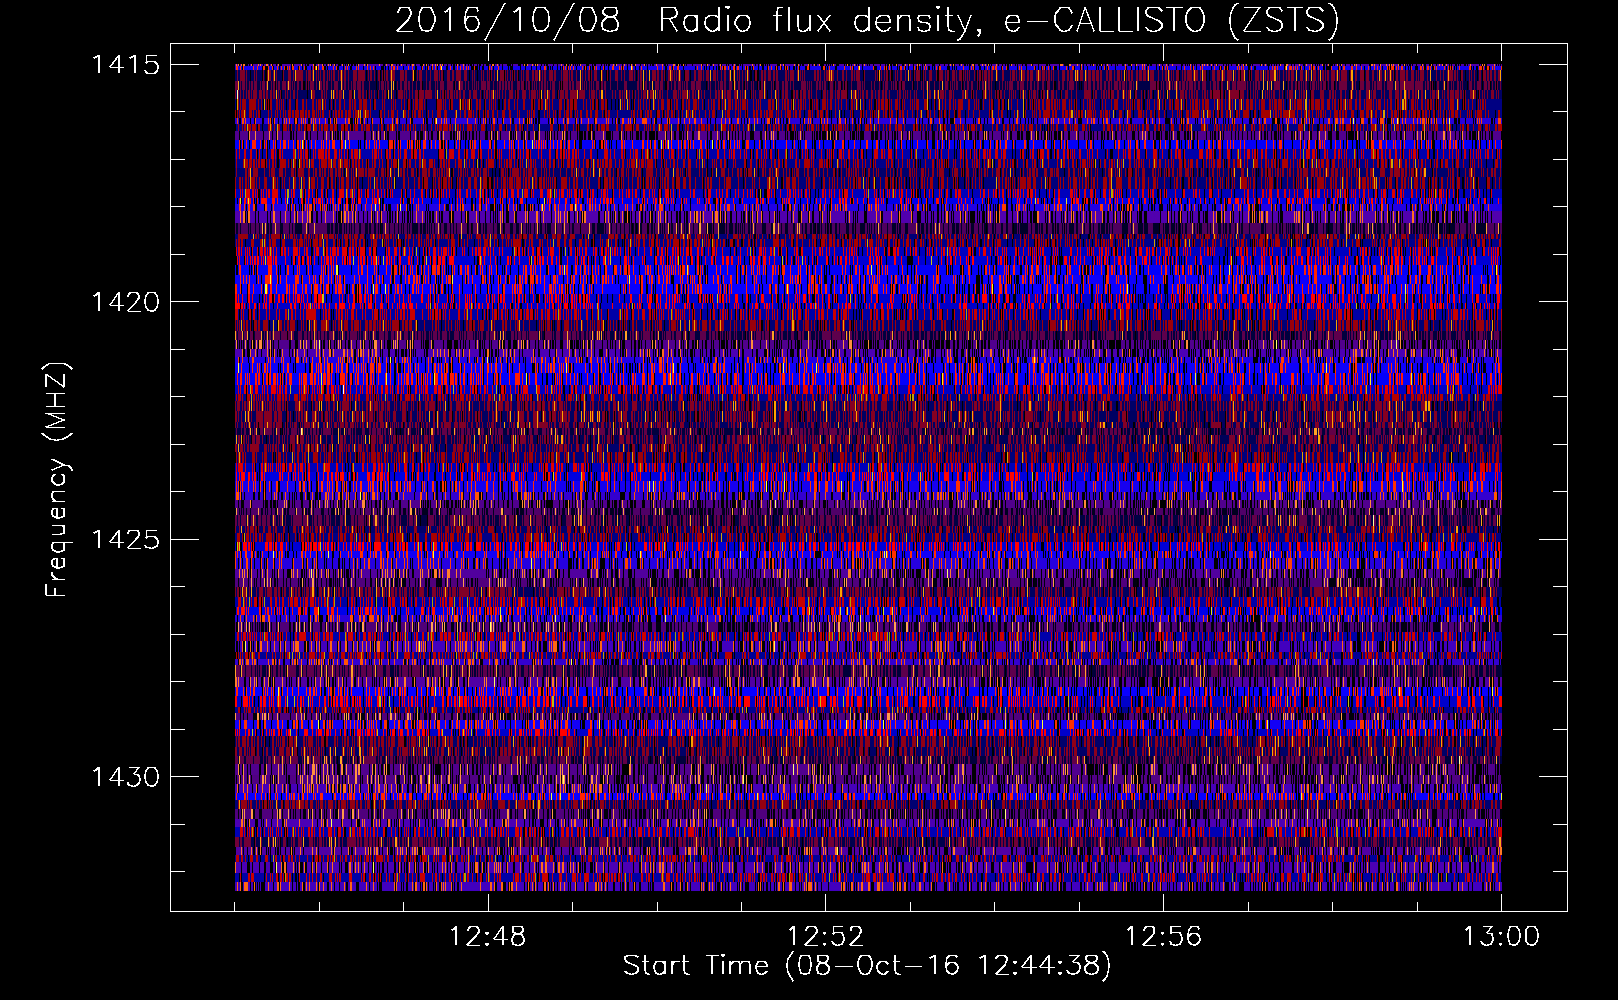
Task: Click the 'Frequency (MHZ)' axis title
Action: tap(57, 480)
